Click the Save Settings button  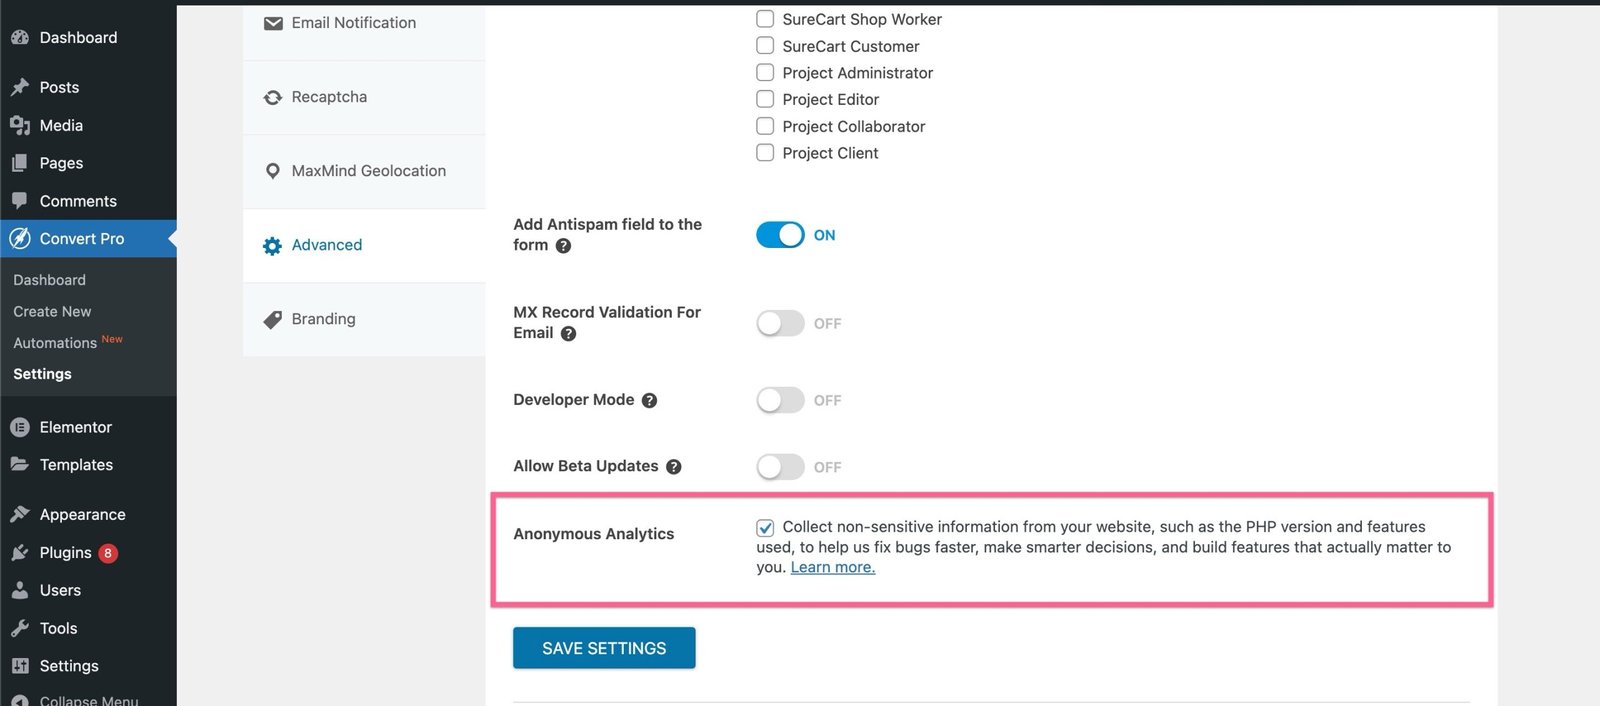click(x=604, y=648)
